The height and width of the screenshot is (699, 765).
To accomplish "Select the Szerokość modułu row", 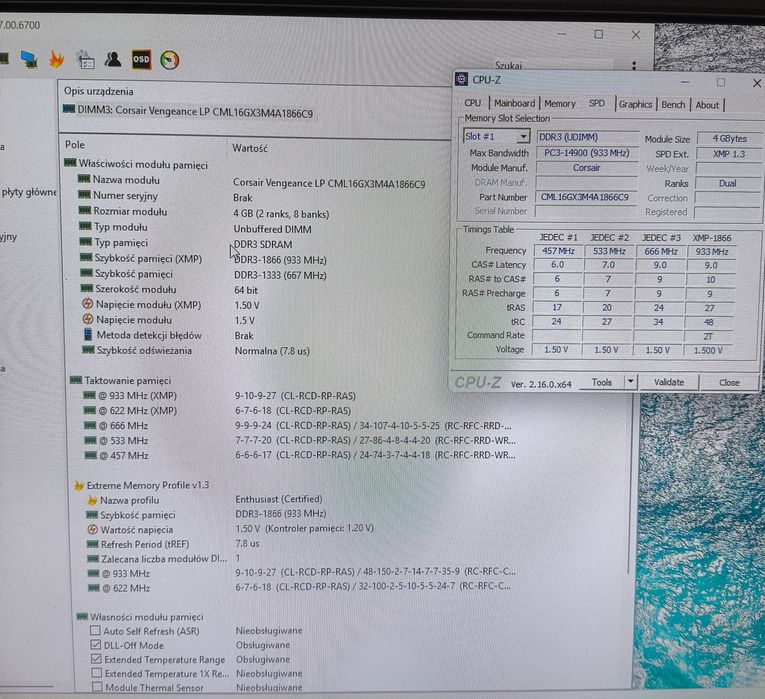I will pyautogui.click(x=170, y=289).
